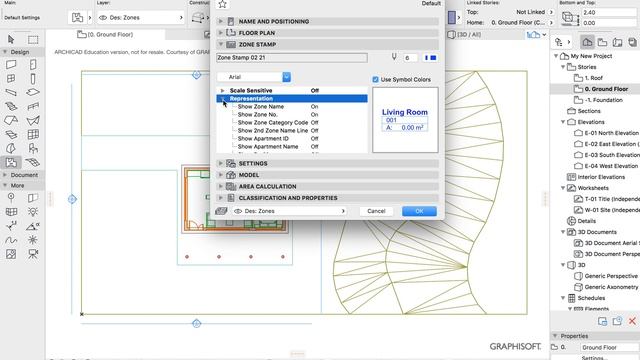640x360 pixels.
Task: Select the Camera tool
Action: 33,254
